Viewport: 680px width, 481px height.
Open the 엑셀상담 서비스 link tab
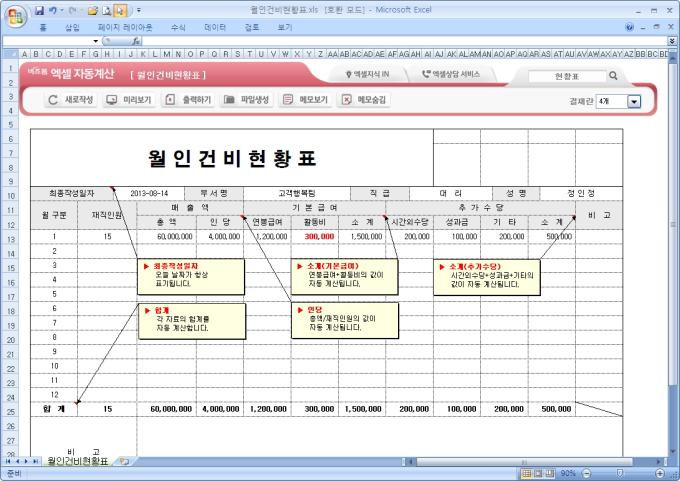[x=451, y=75]
